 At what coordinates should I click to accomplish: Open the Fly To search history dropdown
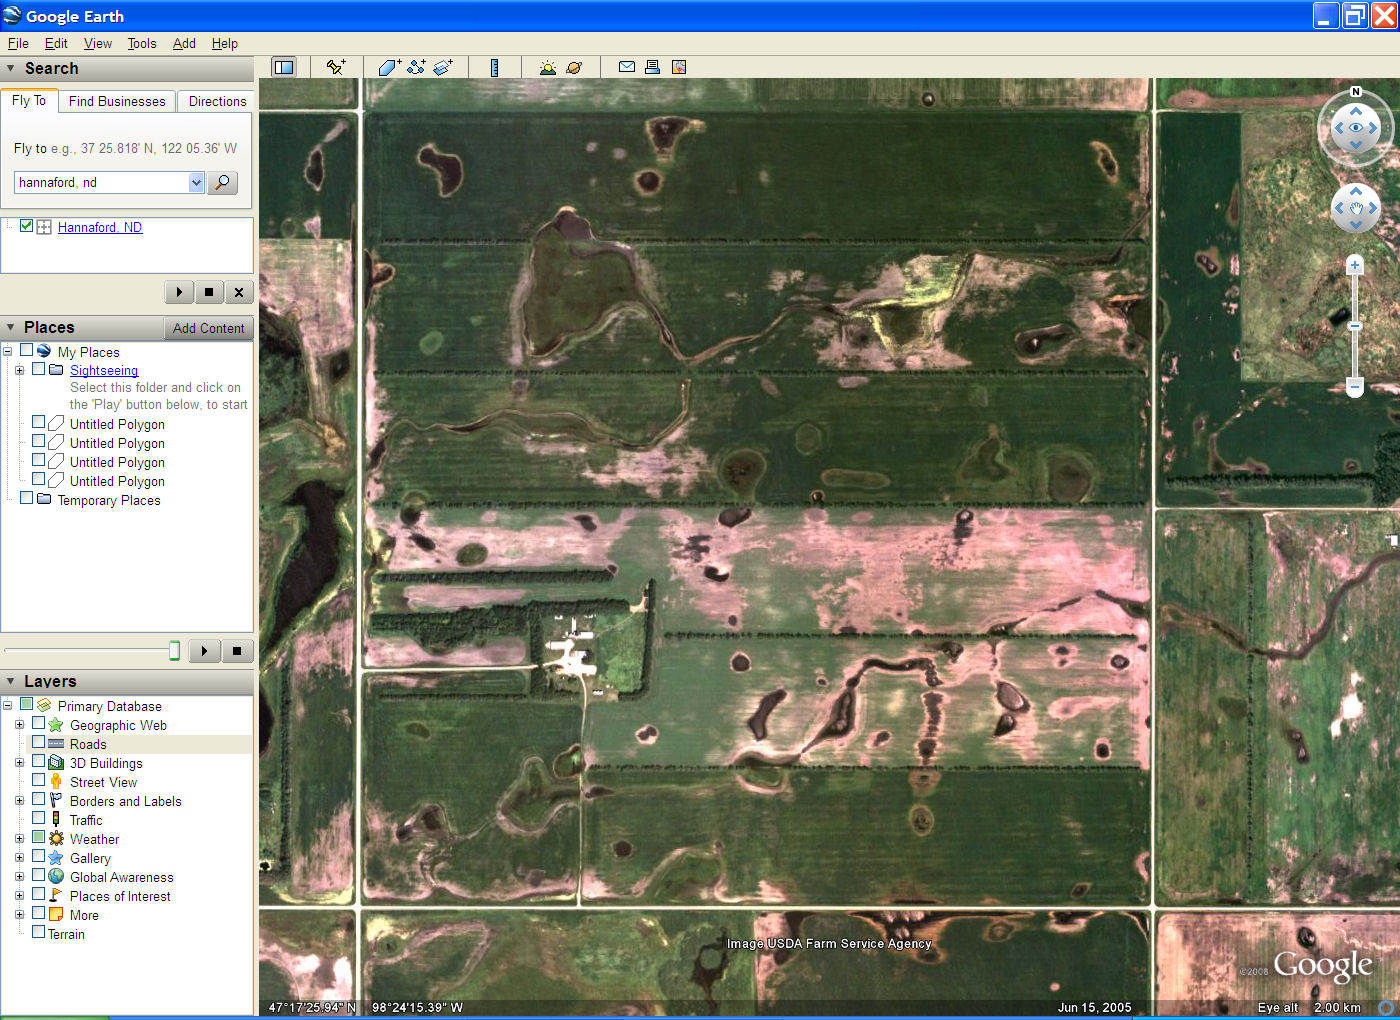coord(196,182)
